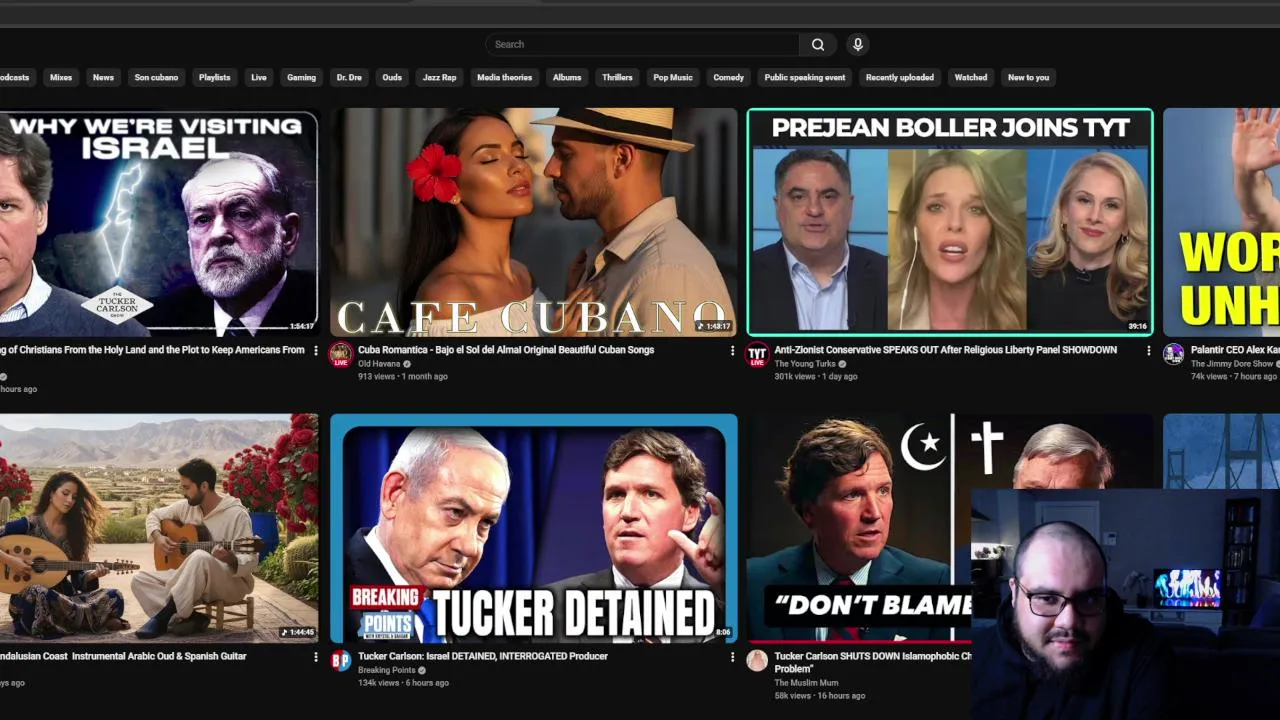Select the New to you chip
Image resolution: width=1280 pixels, height=720 pixels.
1028,77
